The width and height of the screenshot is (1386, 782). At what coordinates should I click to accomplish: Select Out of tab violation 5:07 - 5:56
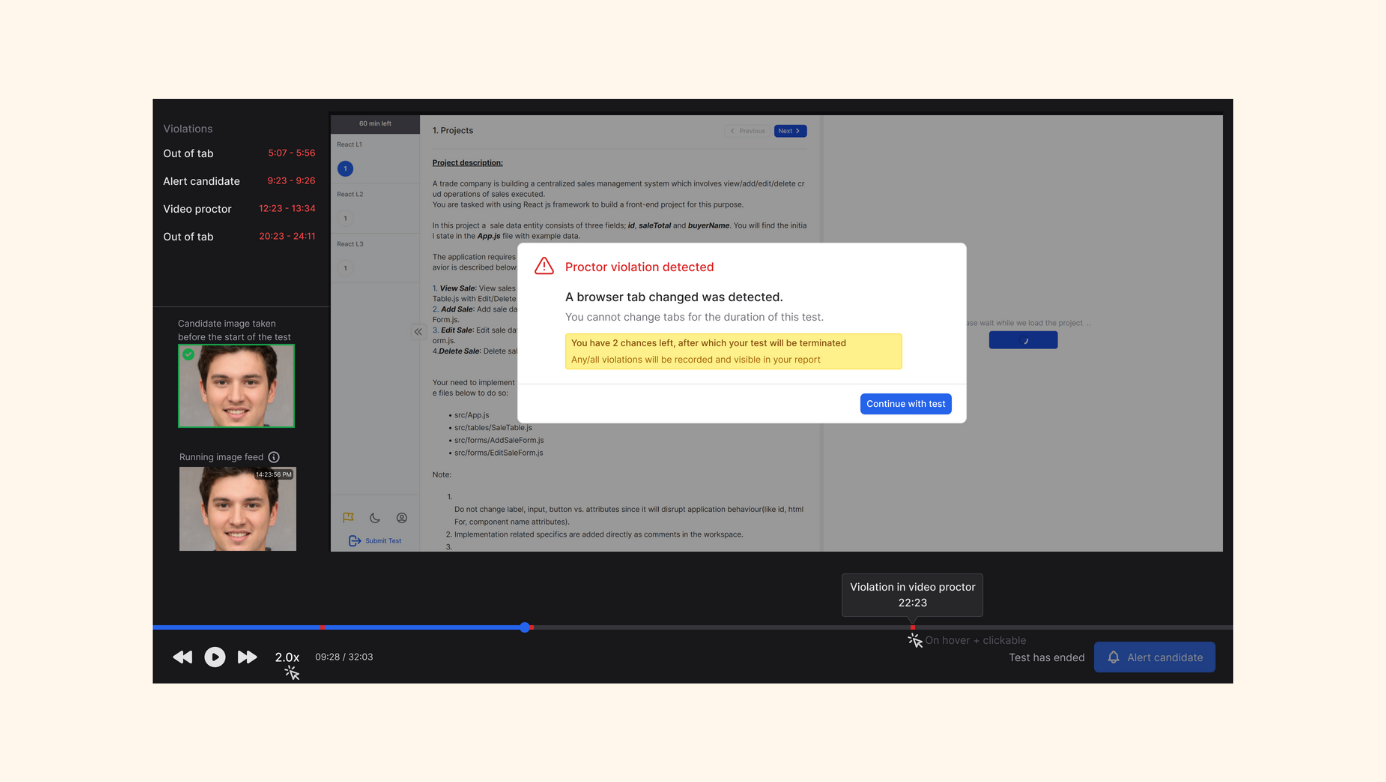pyautogui.click(x=238, y=153)
